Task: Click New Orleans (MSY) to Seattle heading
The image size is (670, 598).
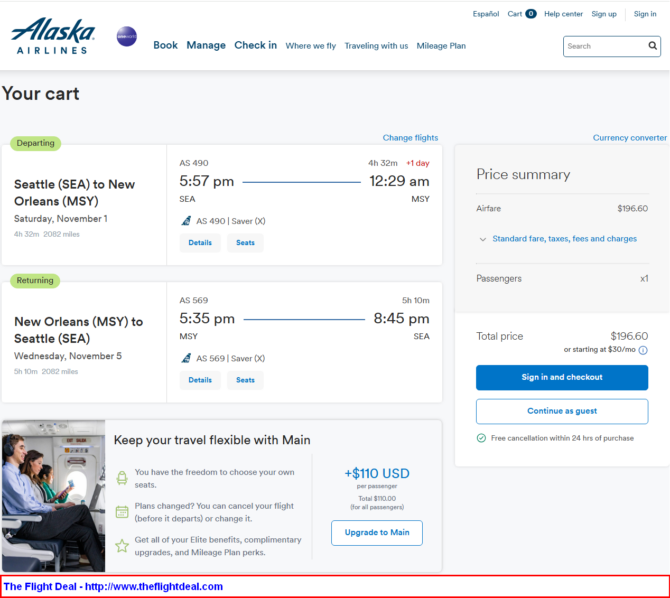Action: (78, 330)
